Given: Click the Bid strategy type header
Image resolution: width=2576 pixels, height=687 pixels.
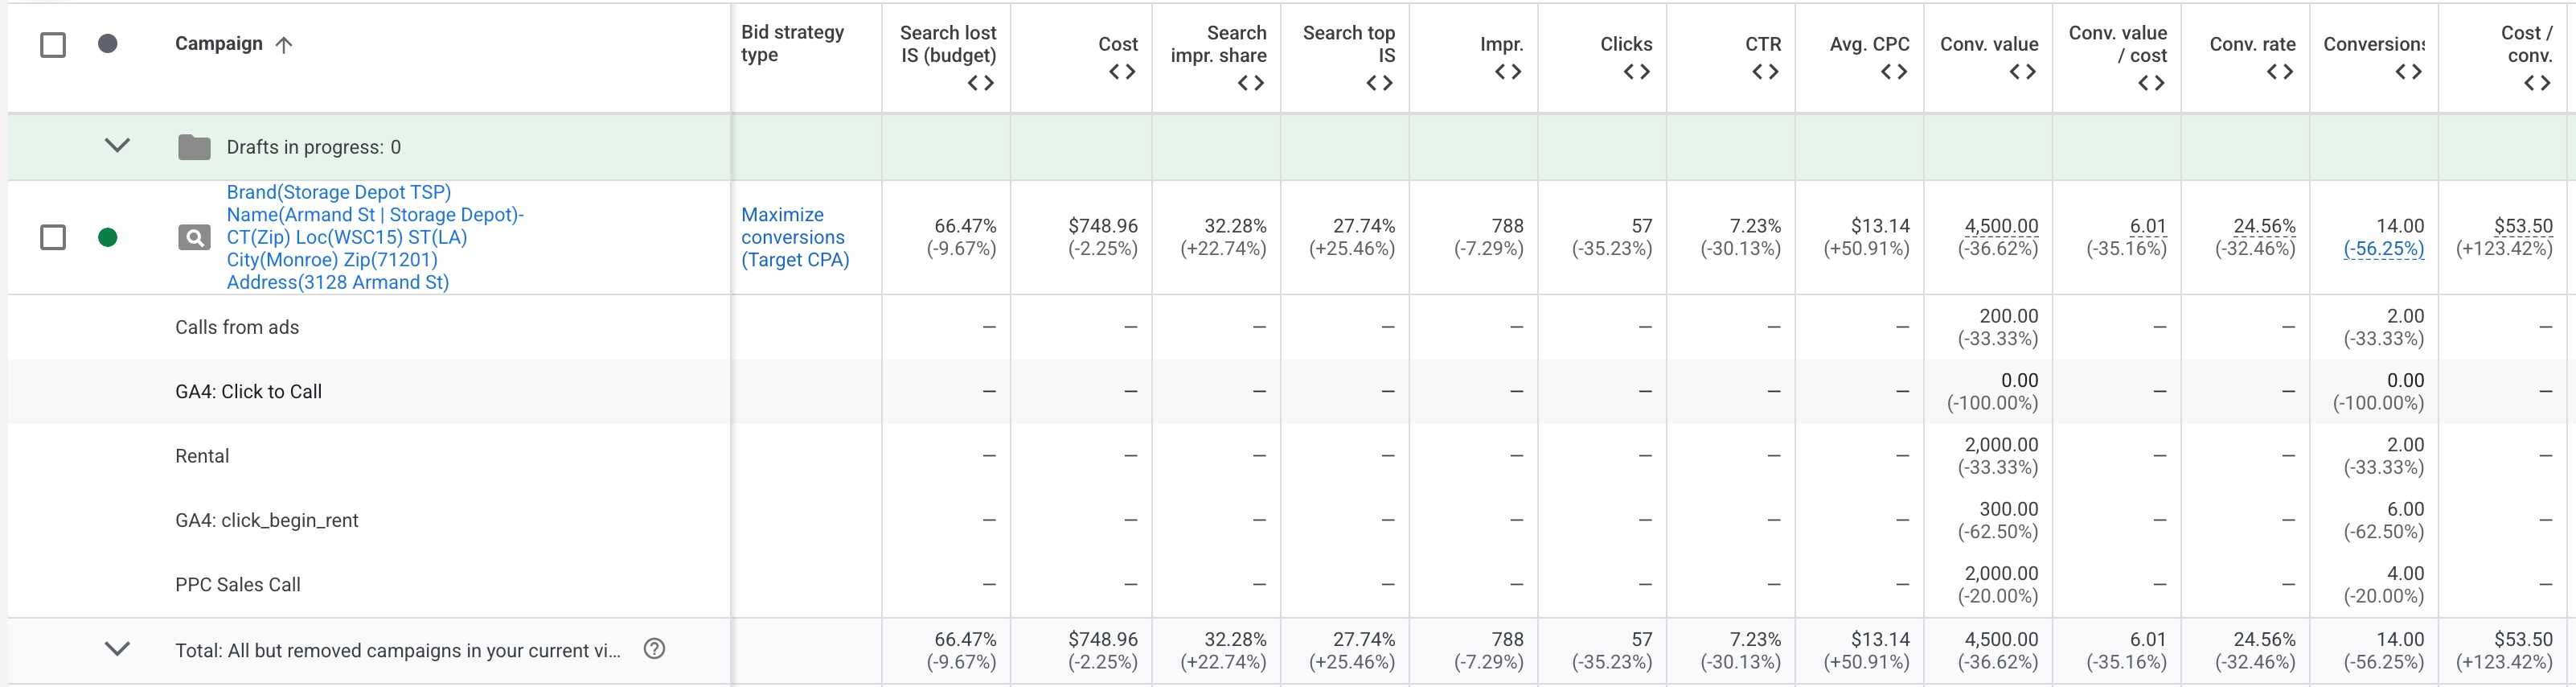Looking at the screenshot, I should click(792, 44).
